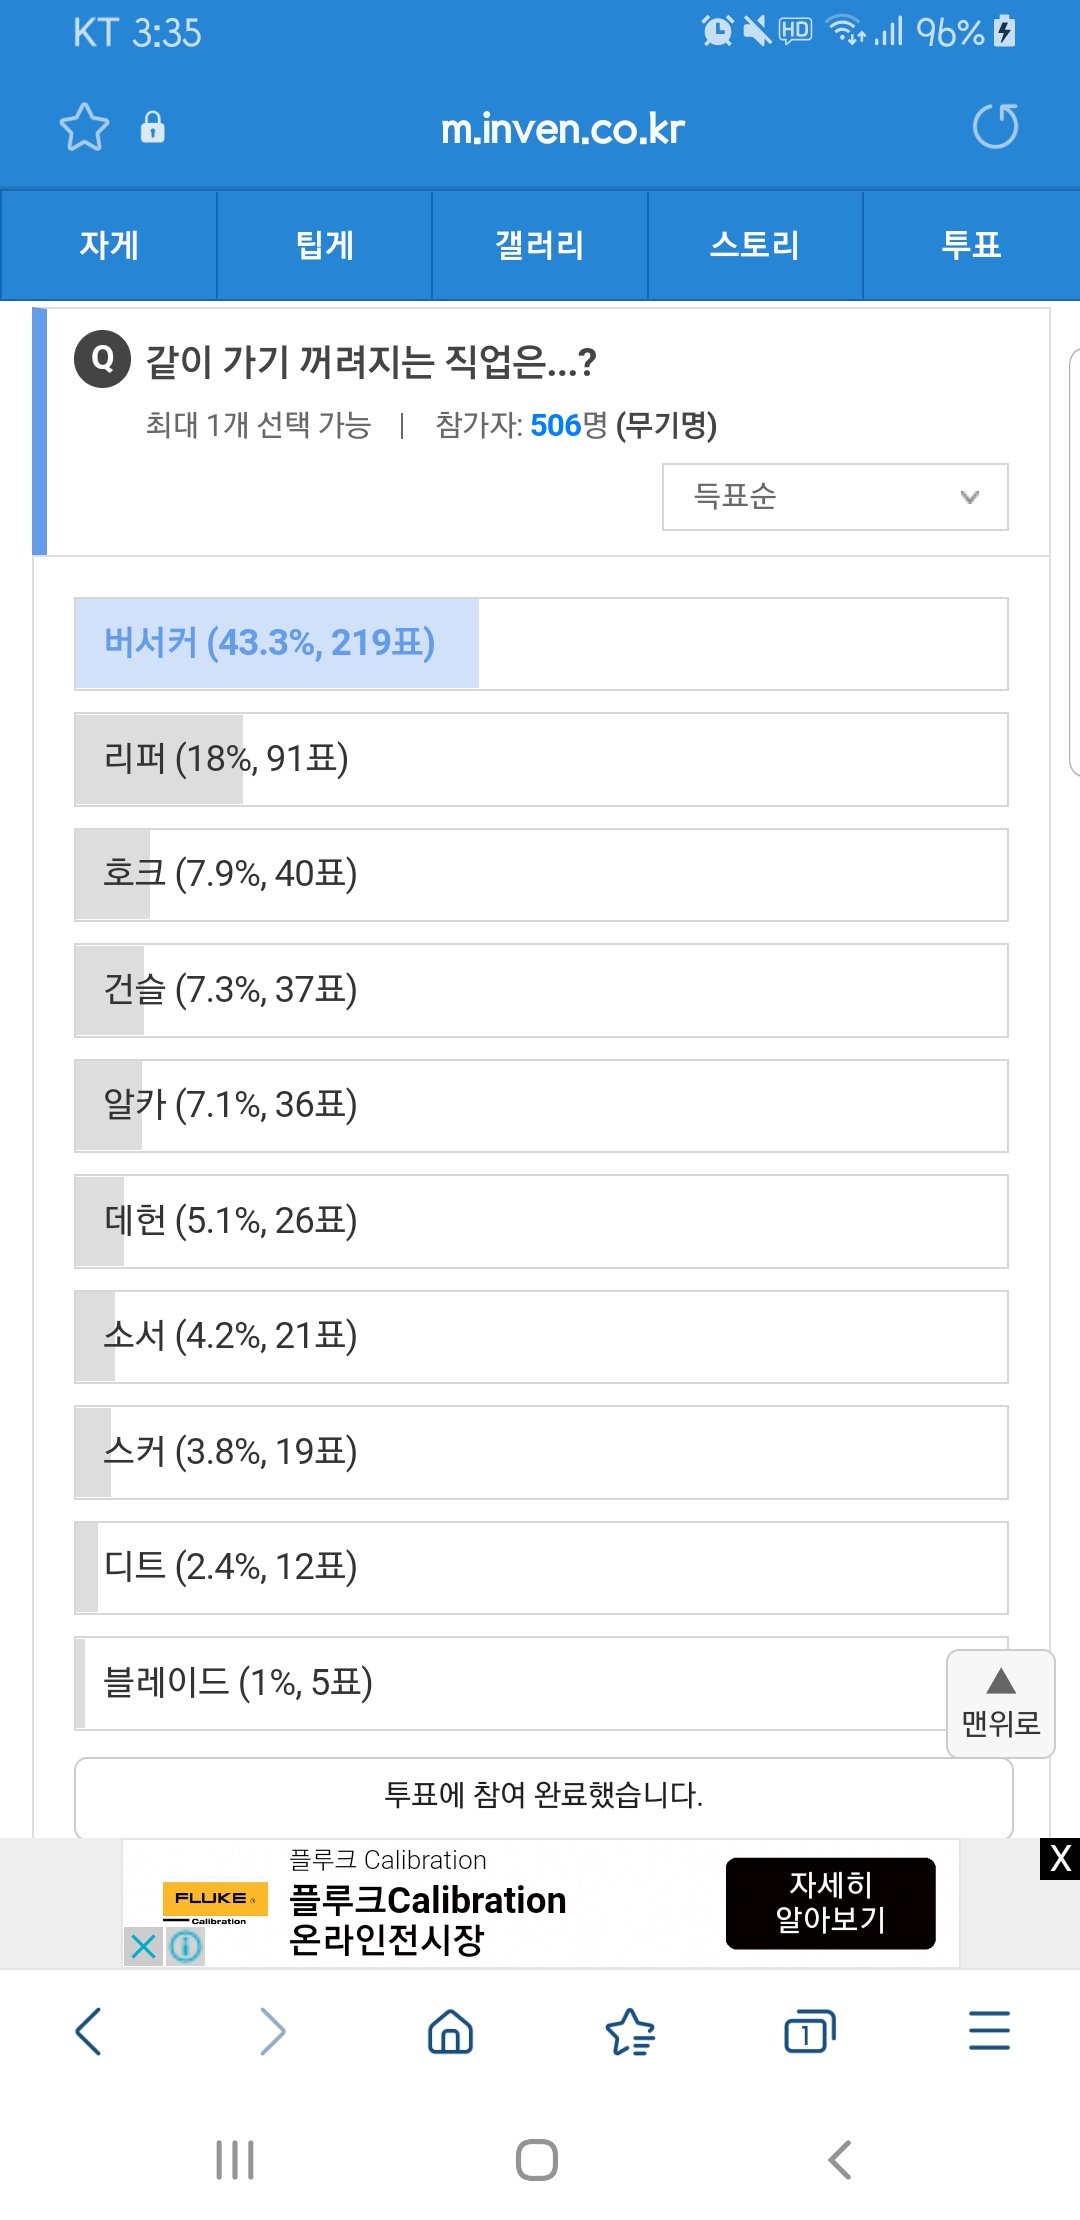Open the bookmarks list star icon
The image size is (1080, 2220).
pyautogui.click(x=630, y=2031)
